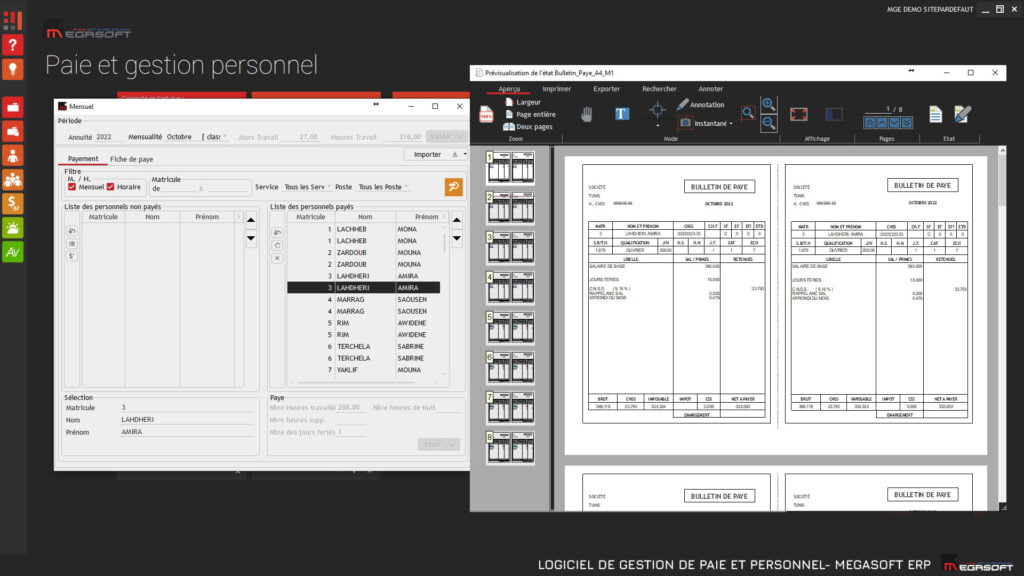Select the crosshair target tool
Screen dimensions: 1024x576
657,110
